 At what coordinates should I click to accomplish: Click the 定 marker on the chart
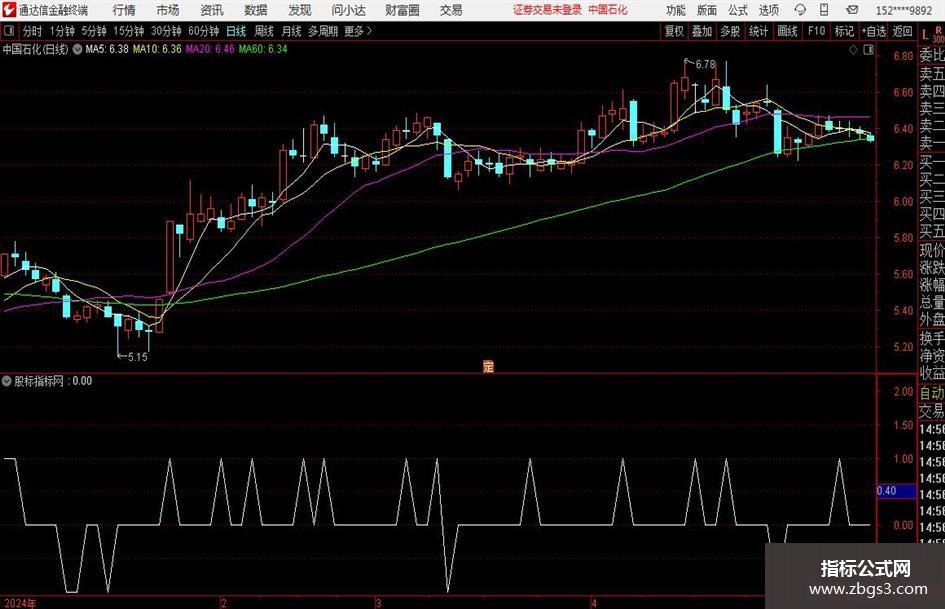[x=488, y=366]
